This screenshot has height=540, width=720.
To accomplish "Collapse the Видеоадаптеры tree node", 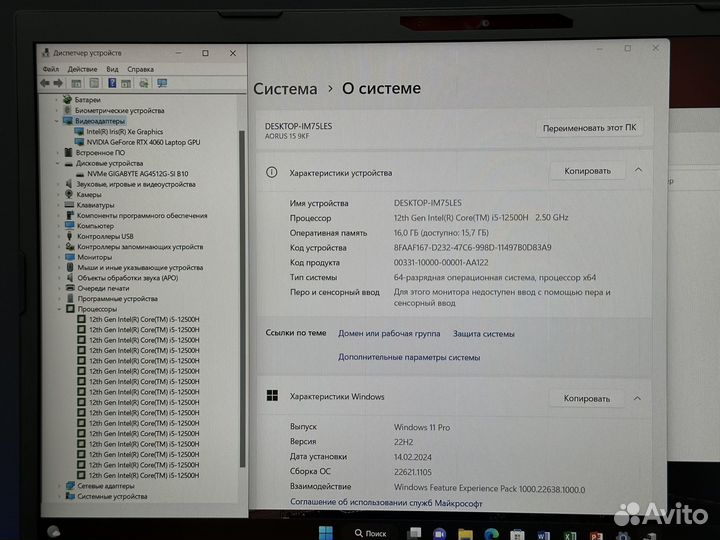I will click(x=57, y=121).
